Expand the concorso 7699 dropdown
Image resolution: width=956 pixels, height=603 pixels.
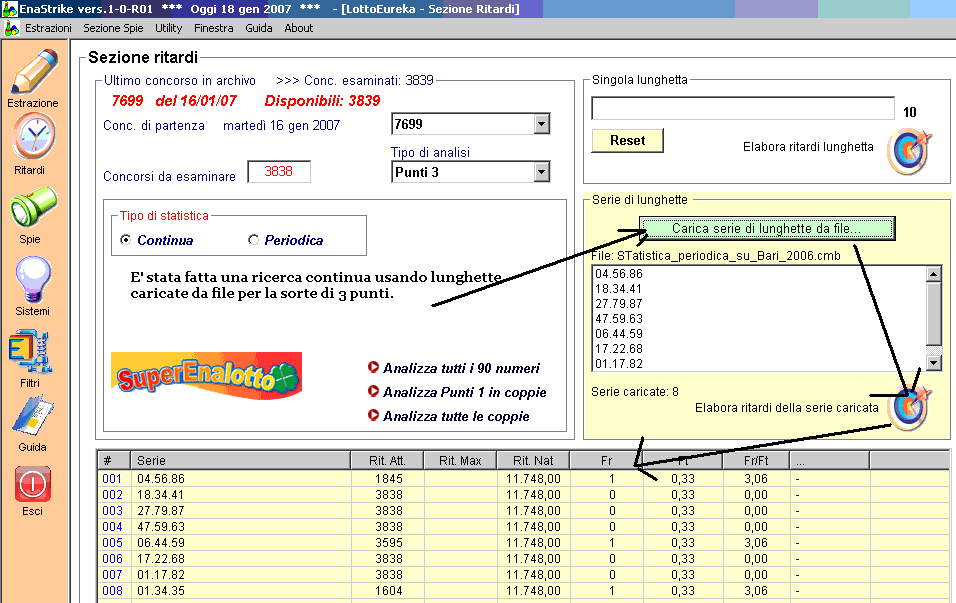click(x=541, y=124)
